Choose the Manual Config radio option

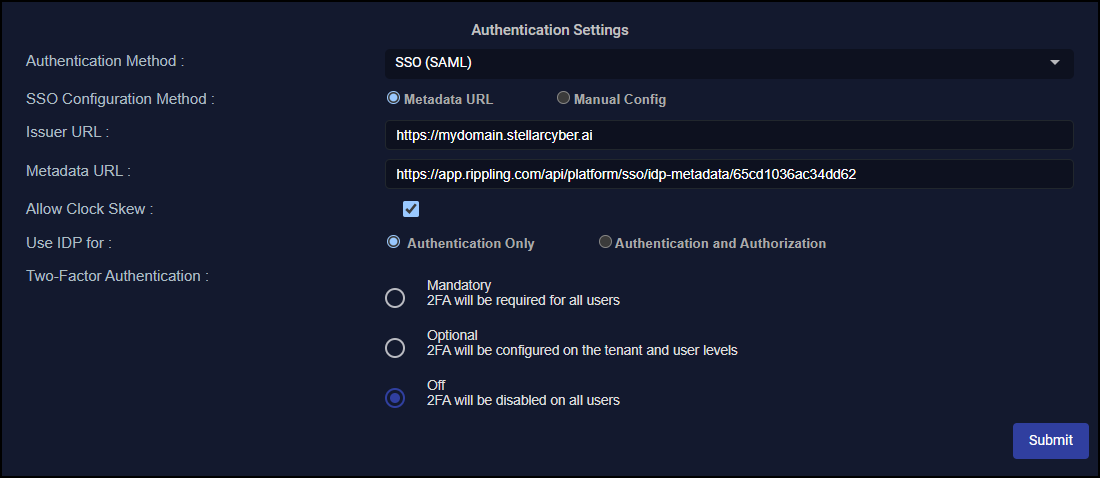coord(564,99)
